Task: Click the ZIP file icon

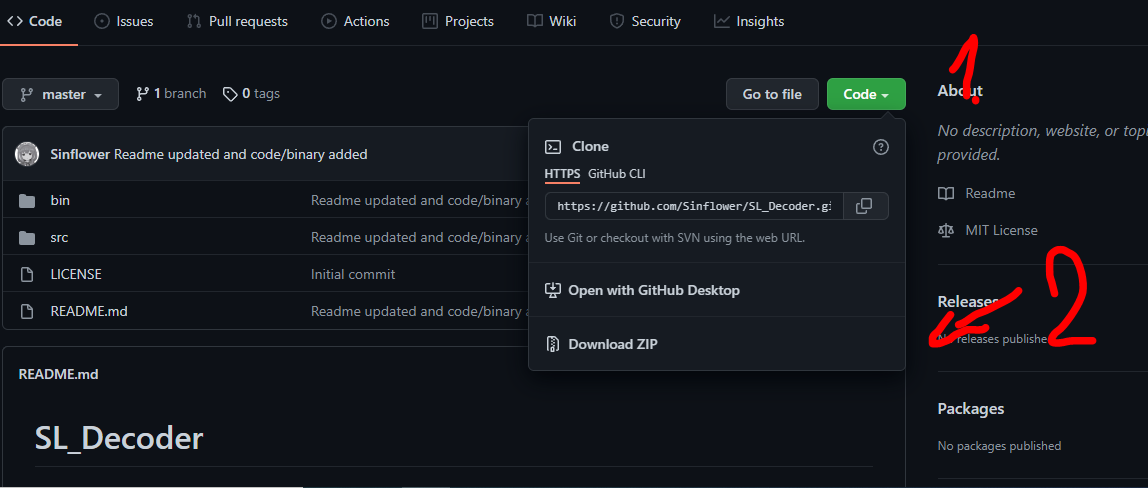Action: click(x=553, y=344)
